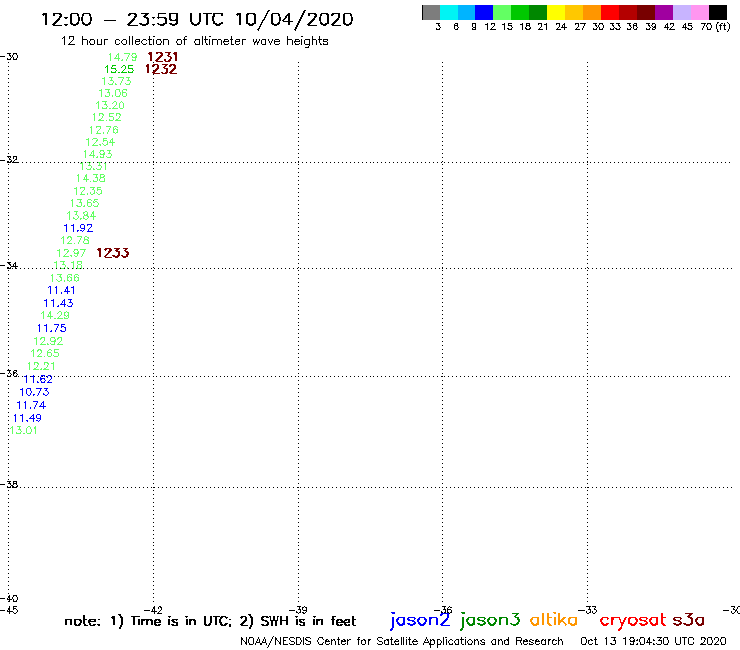The image size is (740, 650).
Task: Select the longitude axis label '-42'
Action: tap(153, 610)
